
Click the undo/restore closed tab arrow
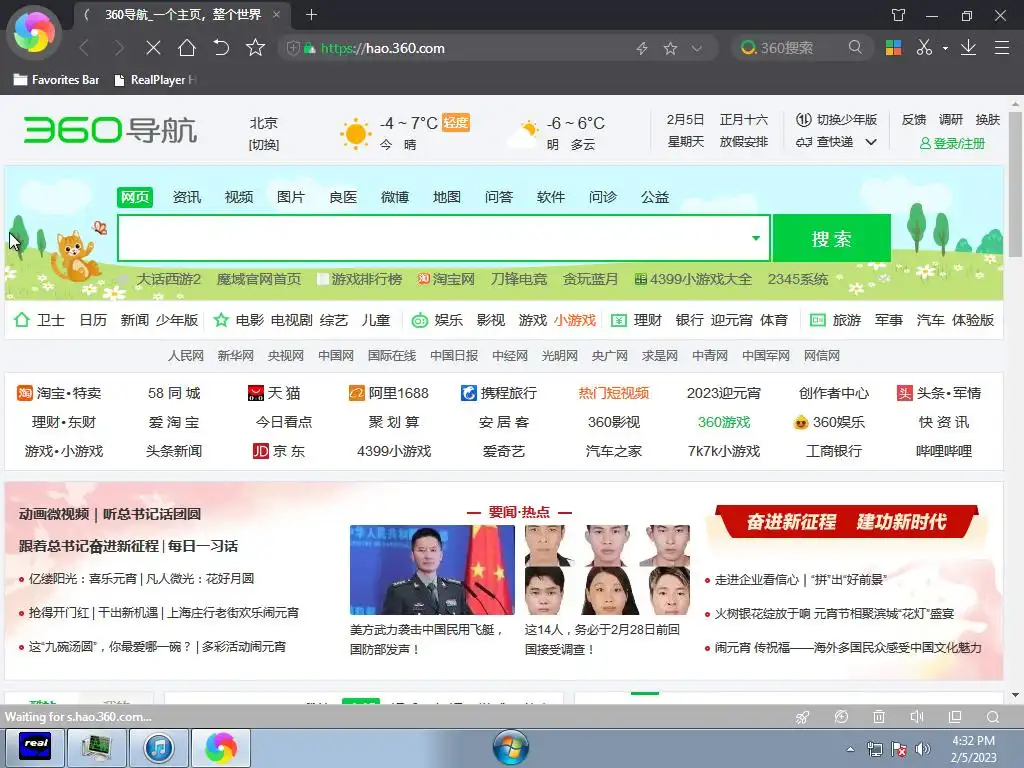click(221, 48)
